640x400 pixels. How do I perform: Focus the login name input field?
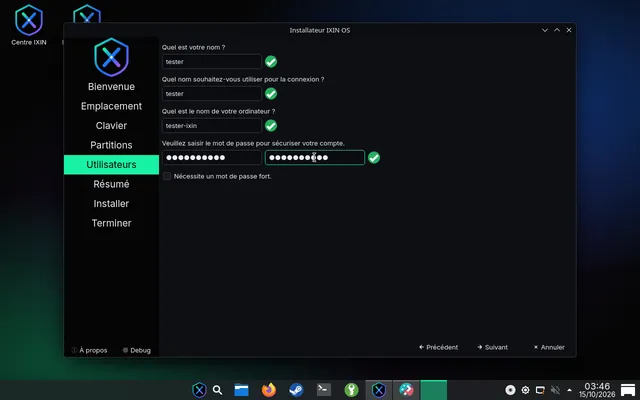pos(212,94)
